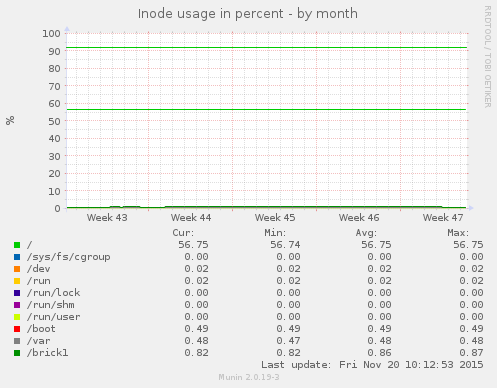This screenshot has height=388, width=497.
Task: Click the Max value 0.87 for /brick1
Action: click(471, 353)
